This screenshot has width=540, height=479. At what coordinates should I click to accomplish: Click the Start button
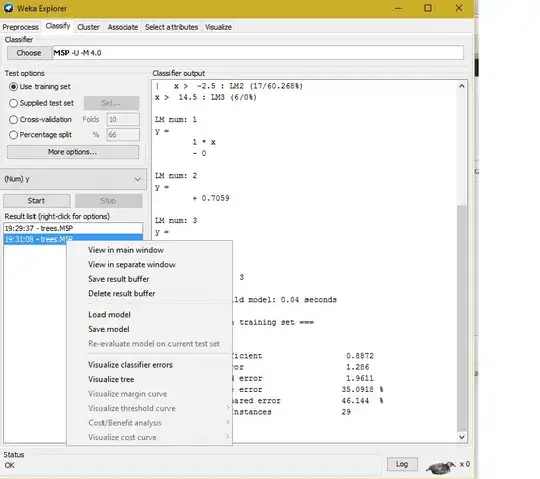37,200
